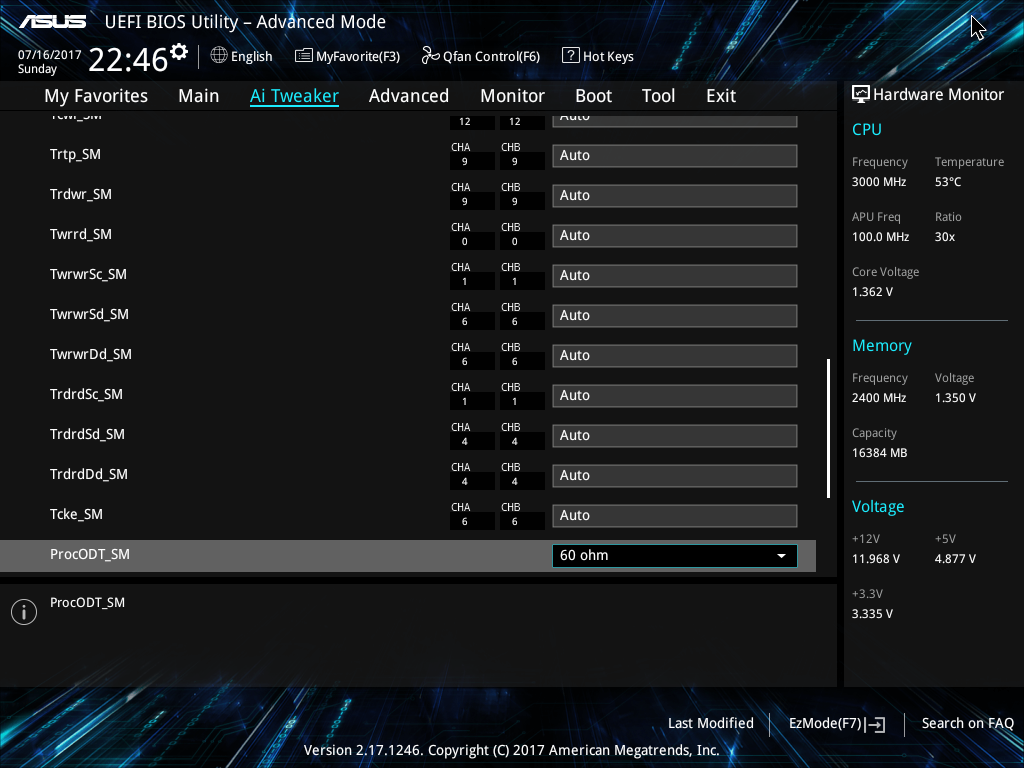This screenshot has width=1024, height=768.
Task: Click the ProcODT_SM dropdown arrow
Action: pyautogui.click(x=781, y=556)
